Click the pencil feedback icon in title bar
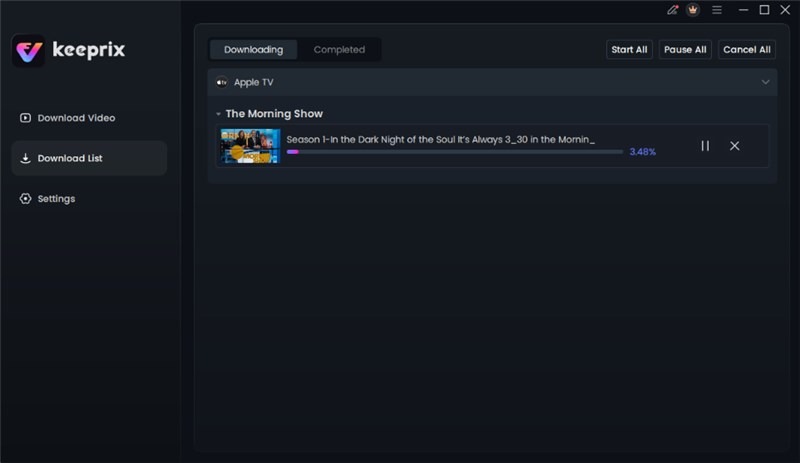Image resolution: width=800 pixels, height=463 pixels. 672,10
